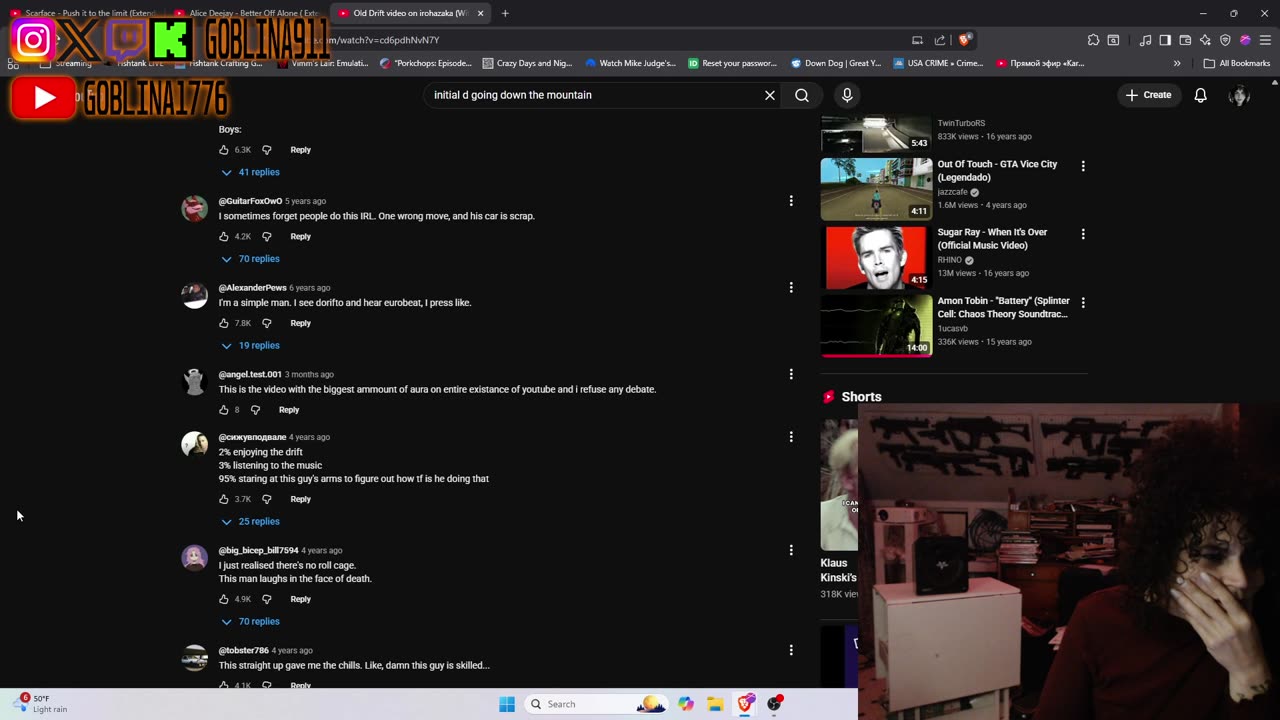Image resolution: width=1280 pixels, height=720 pixels.
Task: Open options for Amon Tobin video
Action: click(x=1083, y=302)
